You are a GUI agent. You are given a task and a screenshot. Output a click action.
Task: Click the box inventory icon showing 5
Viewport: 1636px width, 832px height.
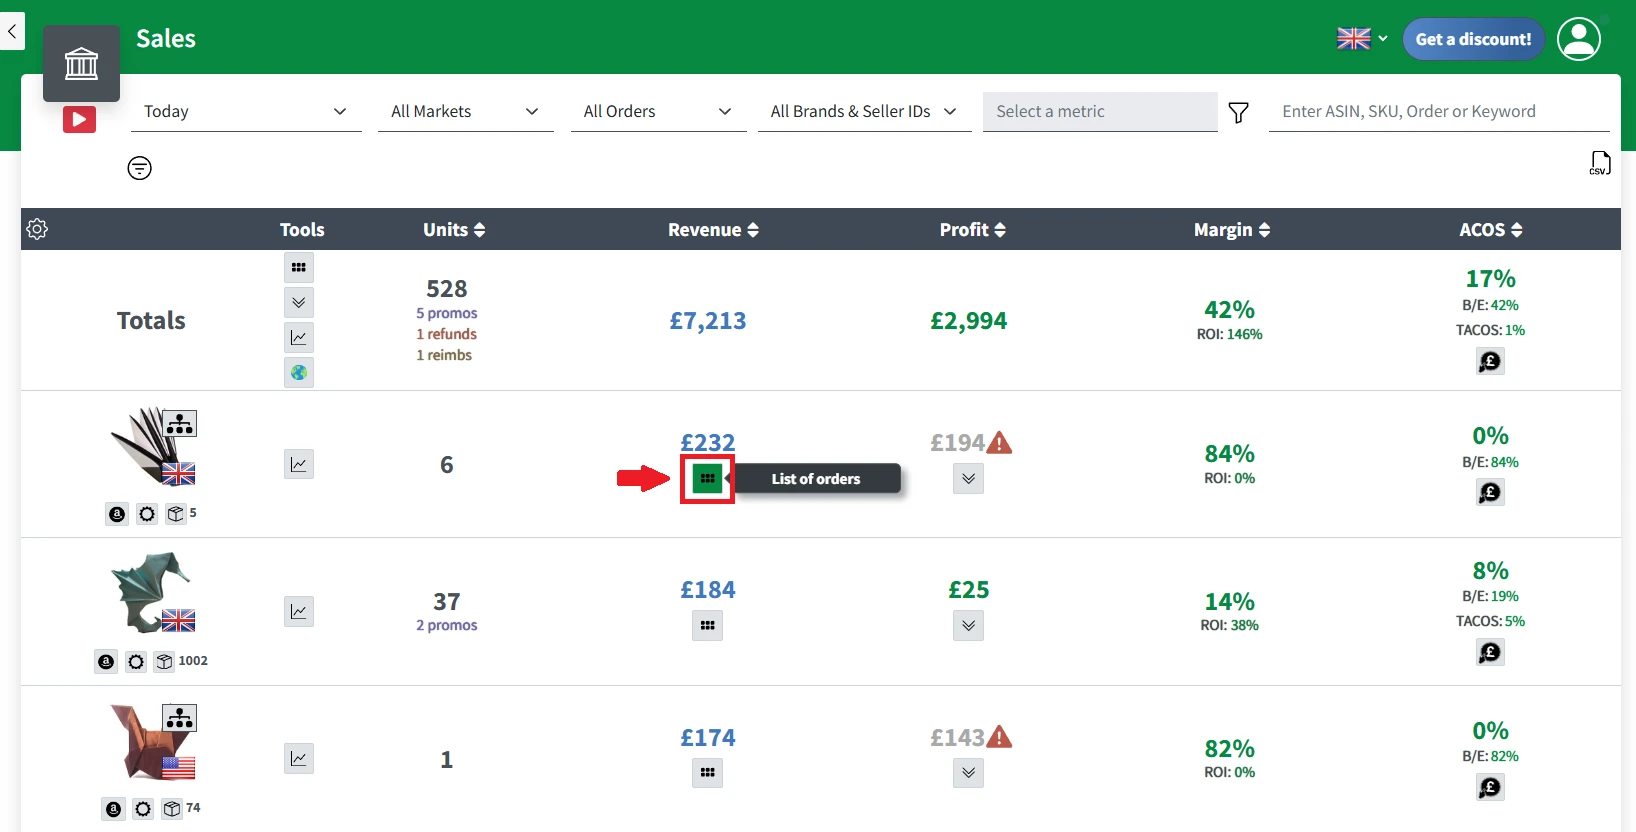(x=176, y=514)
